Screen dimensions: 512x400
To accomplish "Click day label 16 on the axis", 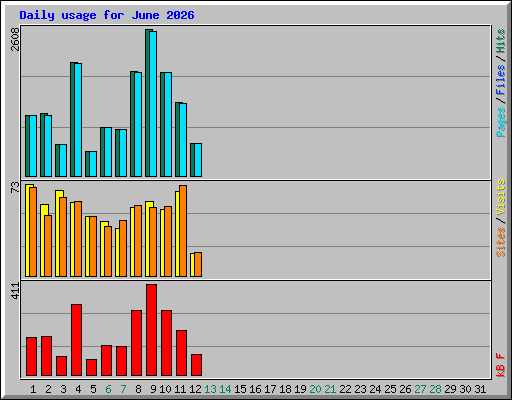I will pos(255,389).
